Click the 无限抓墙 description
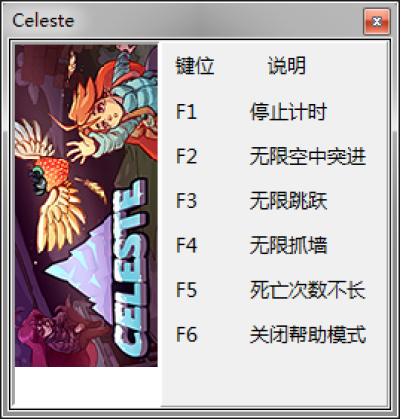This screenshot has width=400, height=419. point(288,245)
